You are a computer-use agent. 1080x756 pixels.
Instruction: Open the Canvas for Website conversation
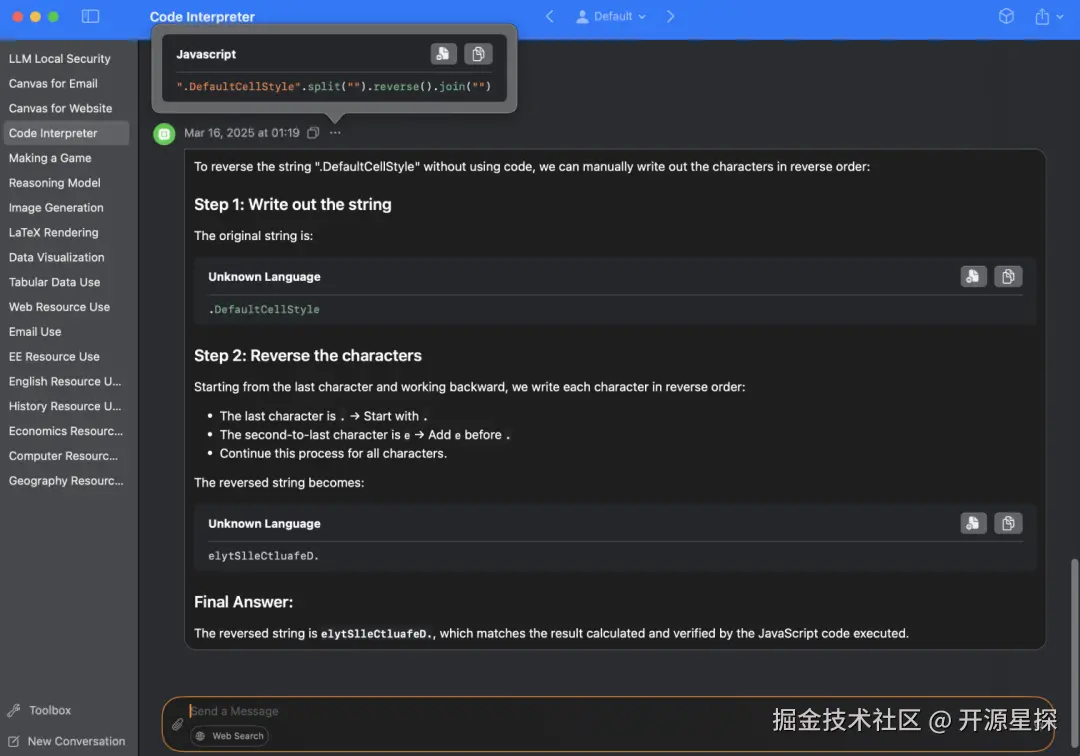66,108
